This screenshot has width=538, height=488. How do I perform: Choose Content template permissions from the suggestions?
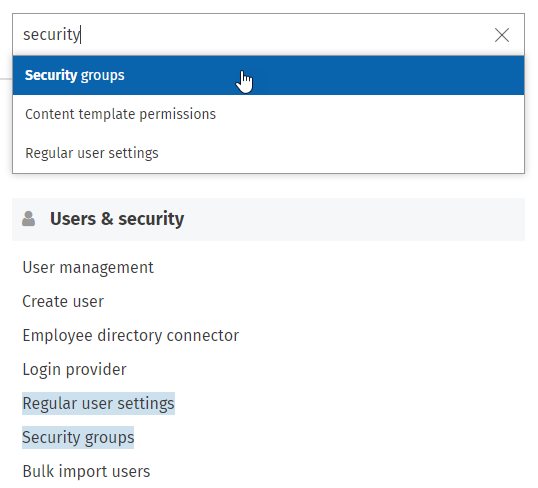(268, 114)
